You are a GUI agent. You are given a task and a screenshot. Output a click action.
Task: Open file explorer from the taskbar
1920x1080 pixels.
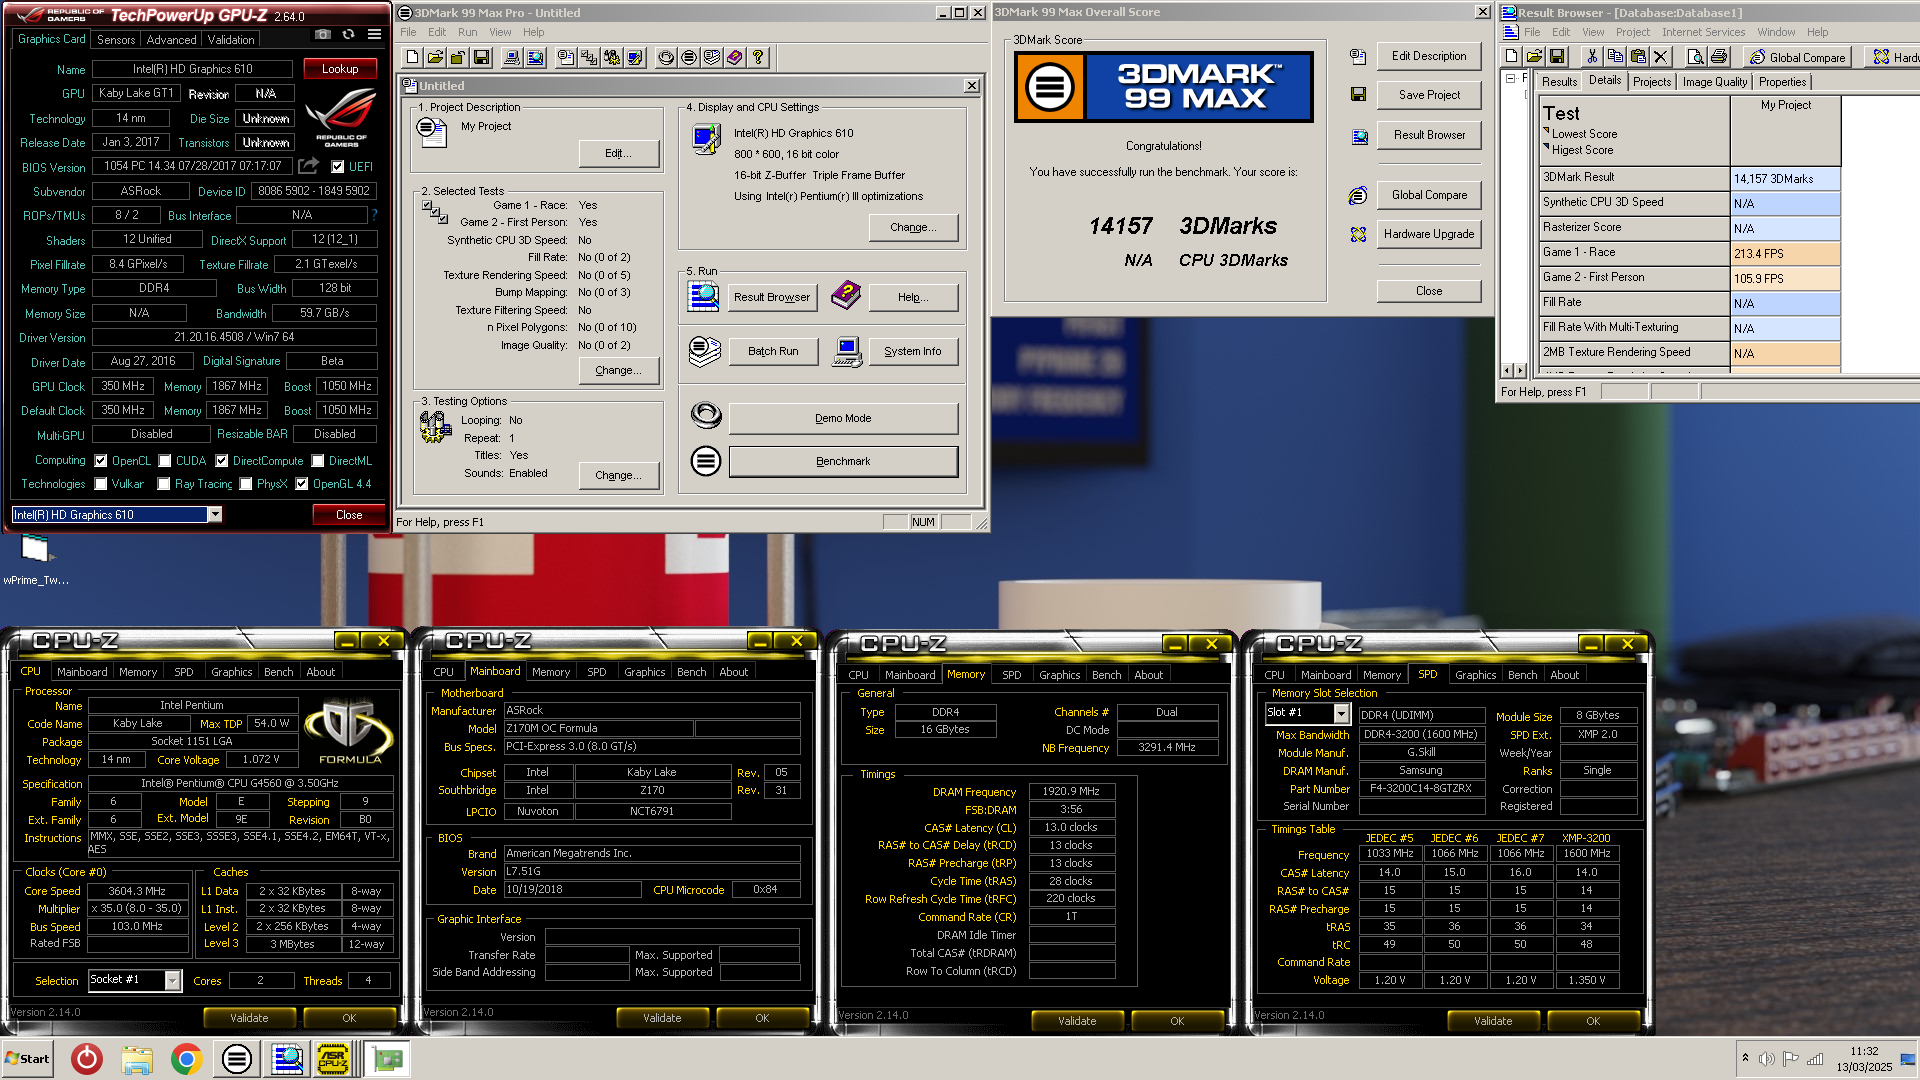137,1059
